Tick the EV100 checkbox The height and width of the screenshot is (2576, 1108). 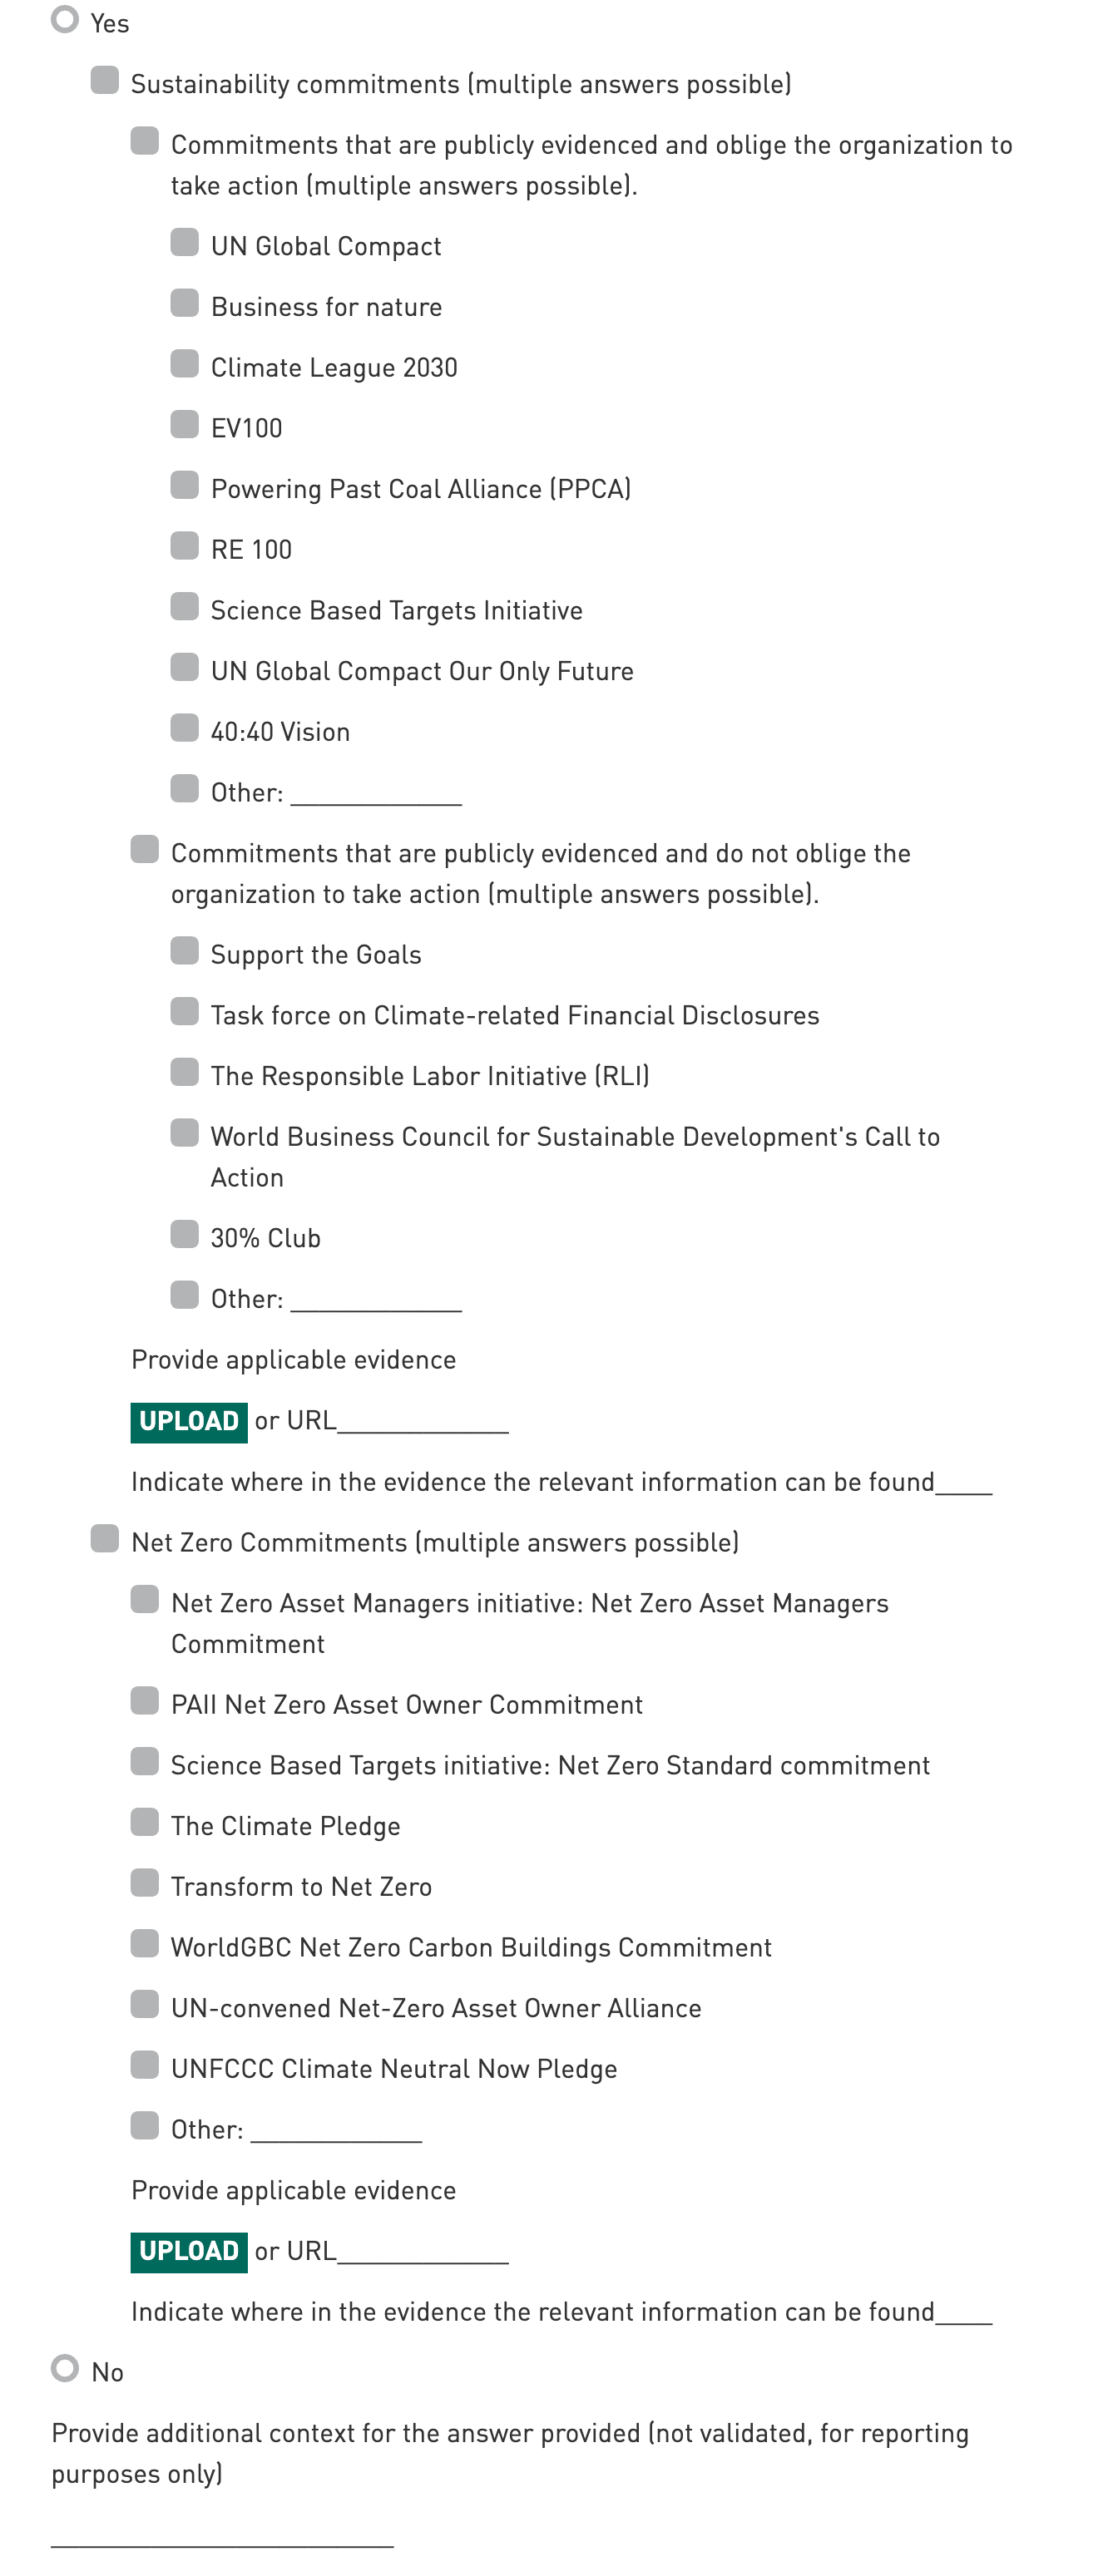point(185,424)
